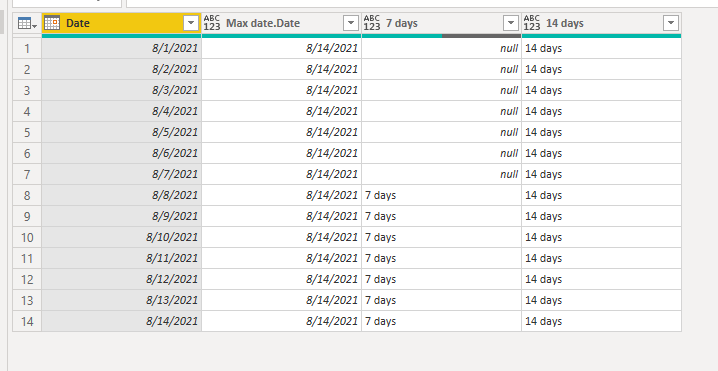The height and width of the screenshot is (371, 718).
Task: Select the 7 days column header
Action: (441, 23)
